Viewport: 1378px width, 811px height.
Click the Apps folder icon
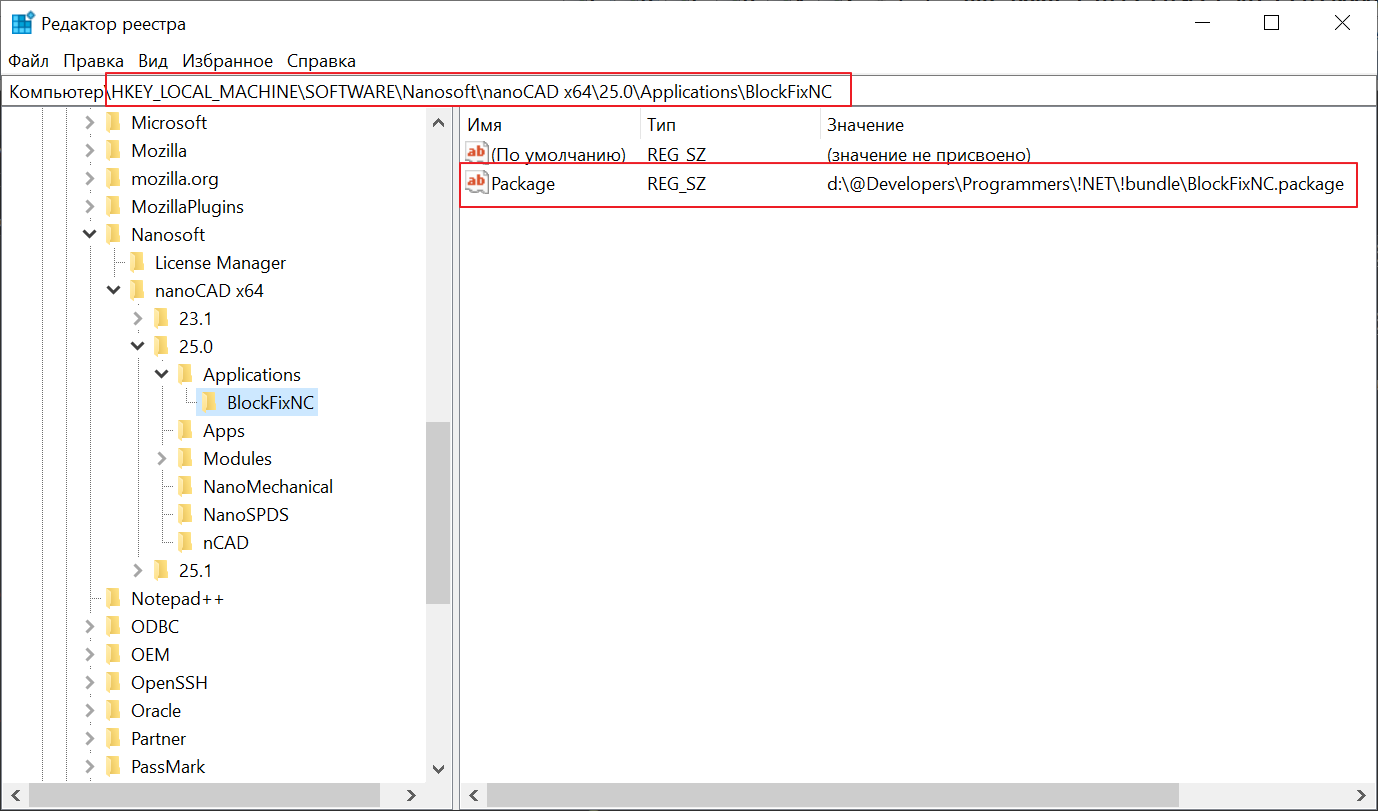185,431
